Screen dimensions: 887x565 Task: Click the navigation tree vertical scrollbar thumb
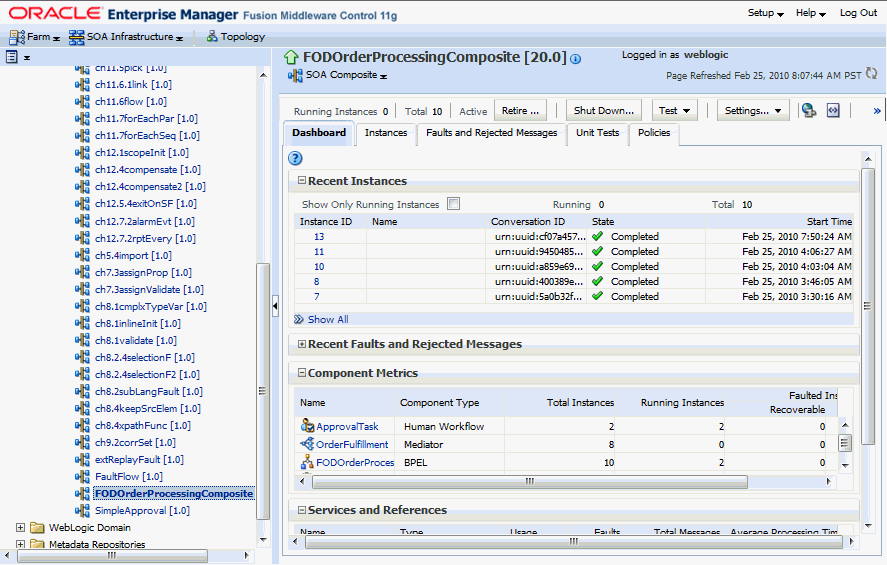(262, 391)
